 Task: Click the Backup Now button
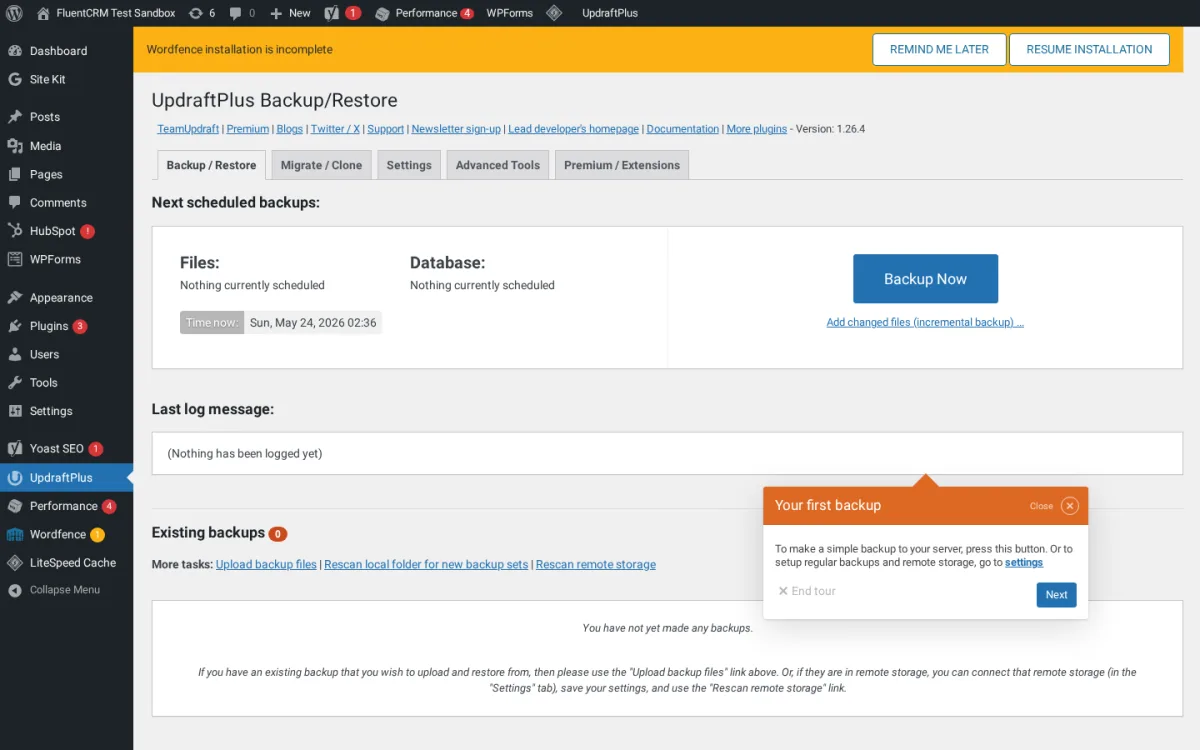point(925,279)
